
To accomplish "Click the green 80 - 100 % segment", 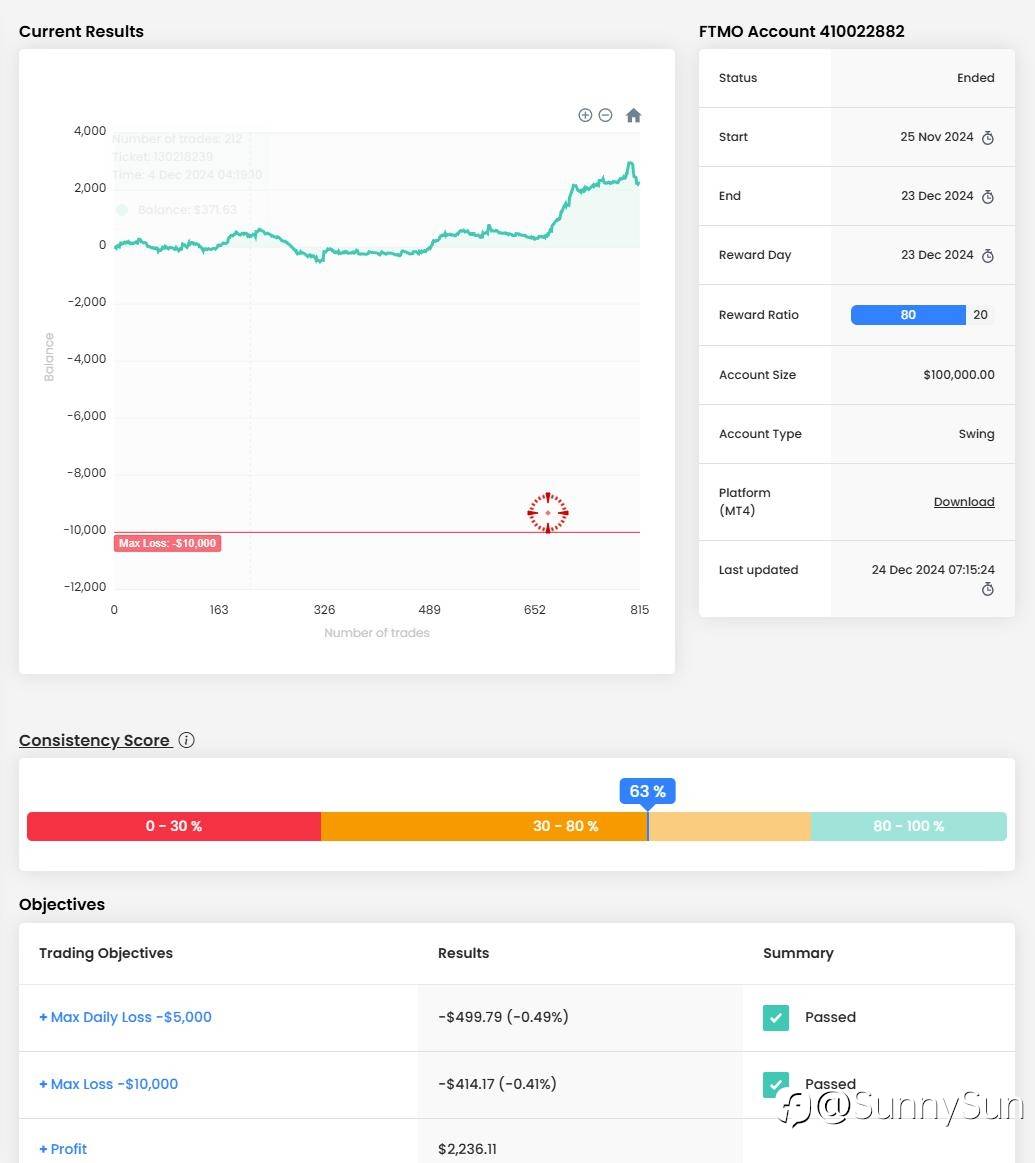I will 909,826.
